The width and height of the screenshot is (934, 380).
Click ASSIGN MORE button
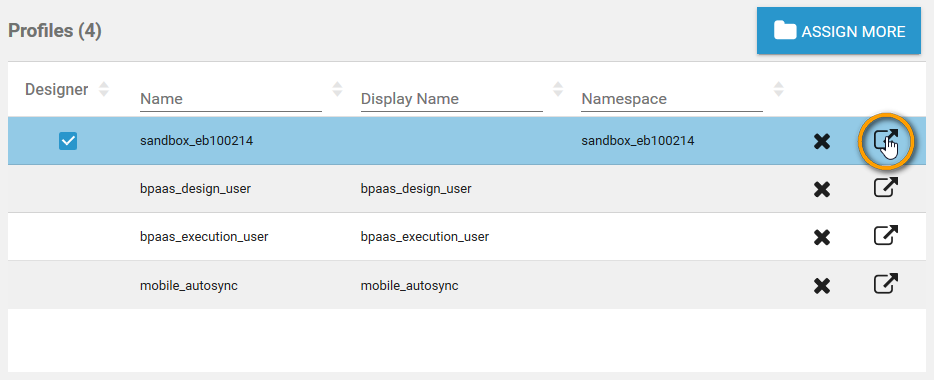click(x=839, y=31)
